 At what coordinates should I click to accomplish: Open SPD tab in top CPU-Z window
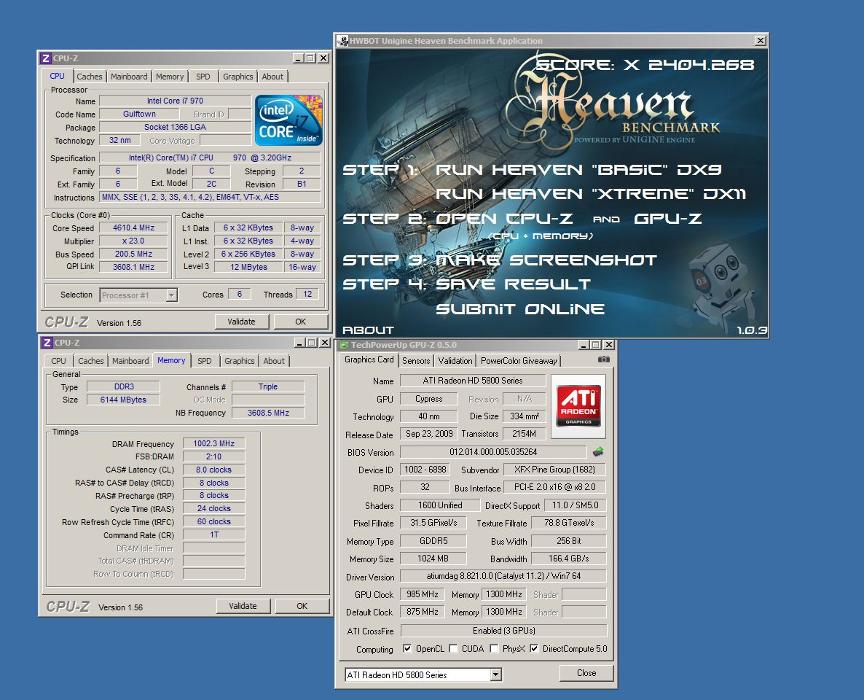coord(203,77)
